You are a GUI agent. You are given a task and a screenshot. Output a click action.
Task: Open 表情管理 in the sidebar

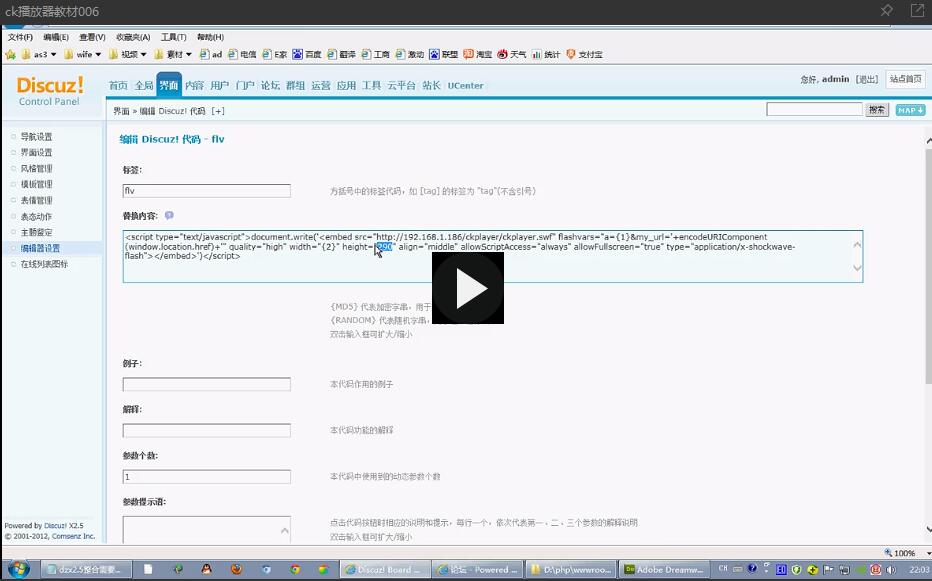click(36, 200)
